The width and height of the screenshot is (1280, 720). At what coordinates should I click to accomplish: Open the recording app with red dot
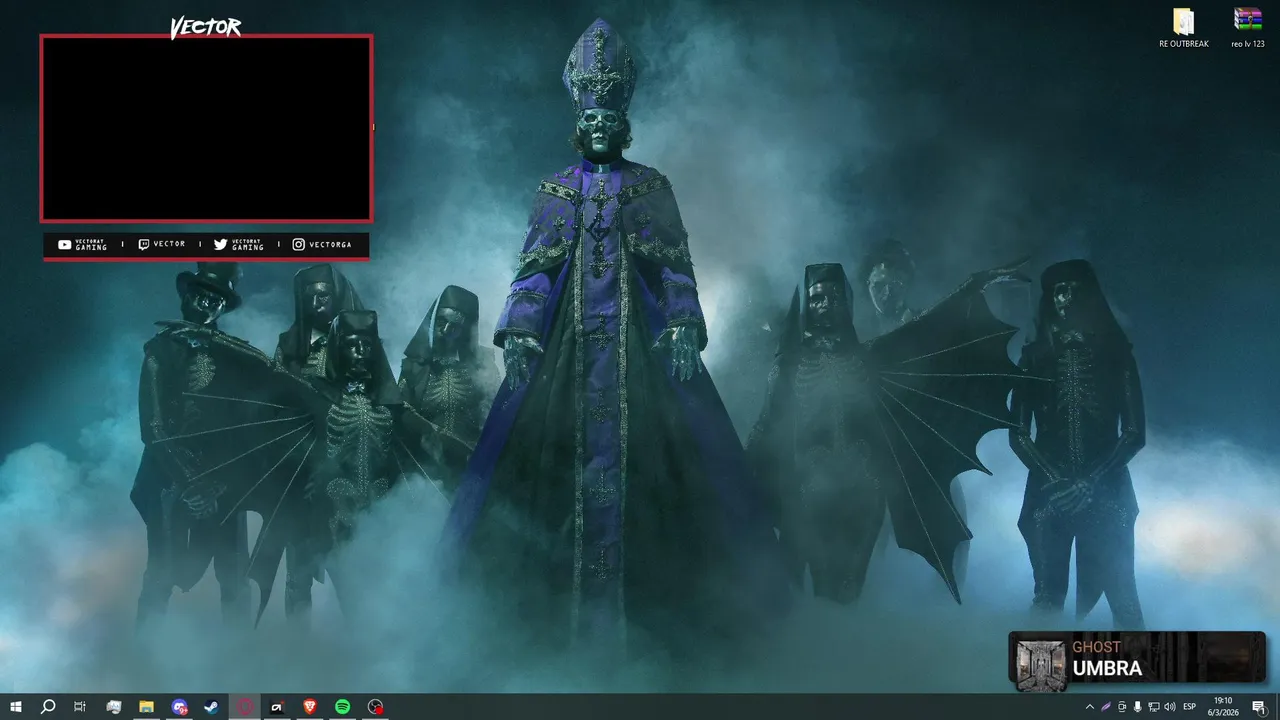(x=375, y=707)
